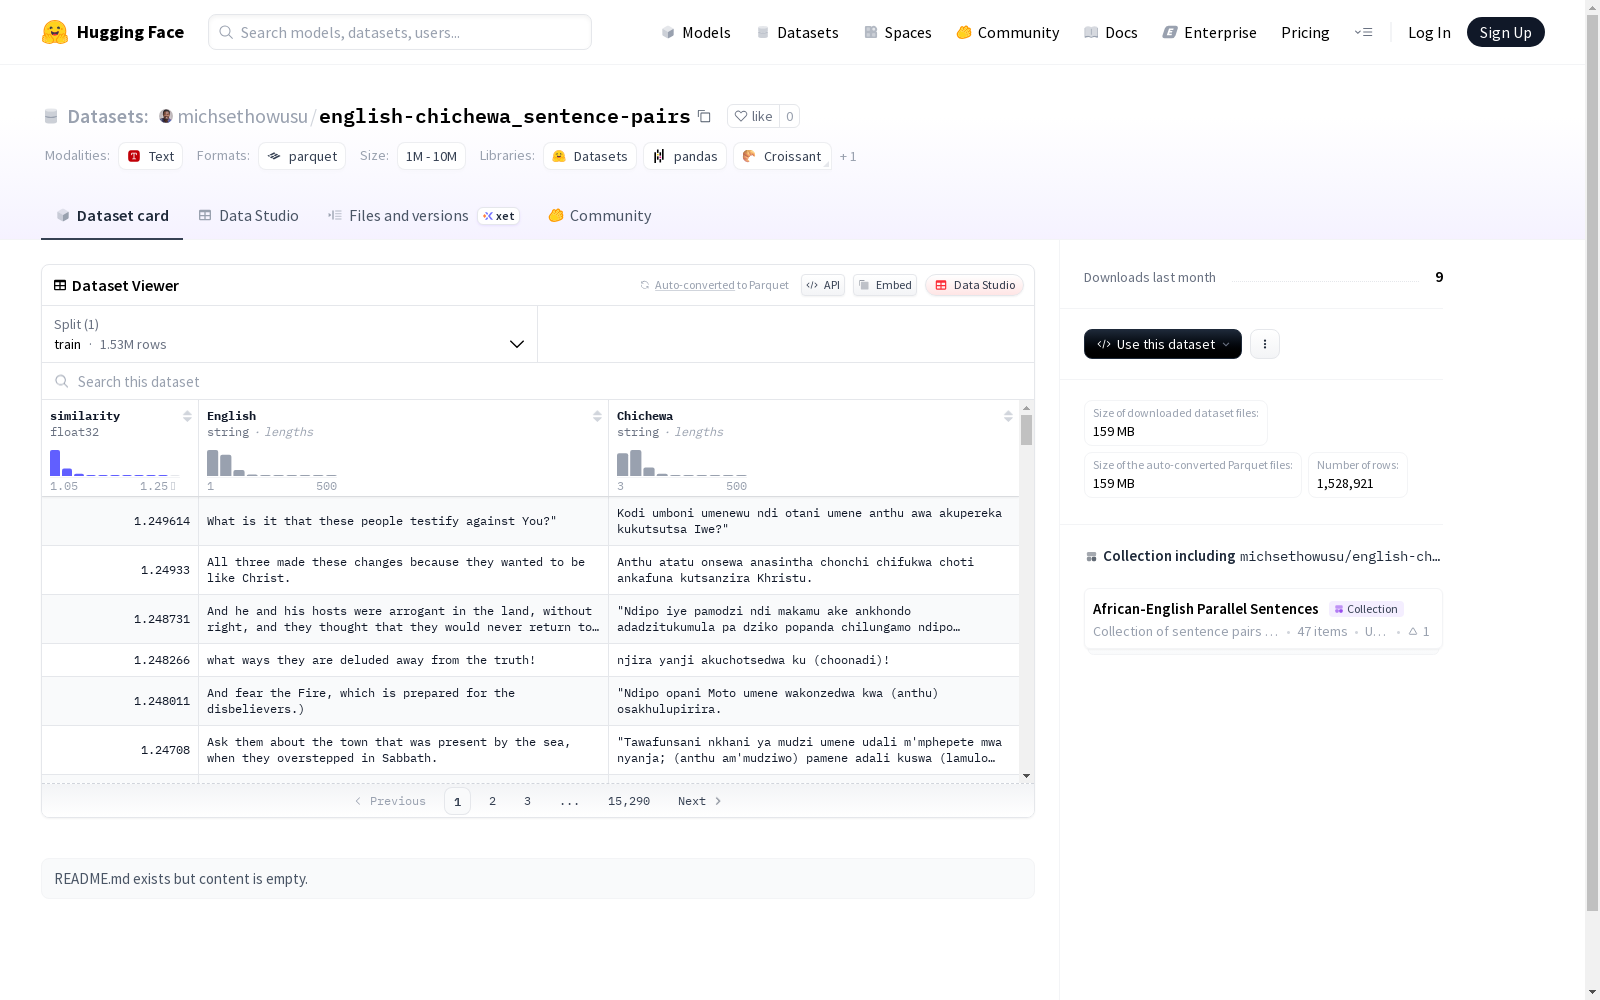Viewport: 1600px width, 1000px height.
Task: Open the Dataset card tab
Action: tap(112, 216)
